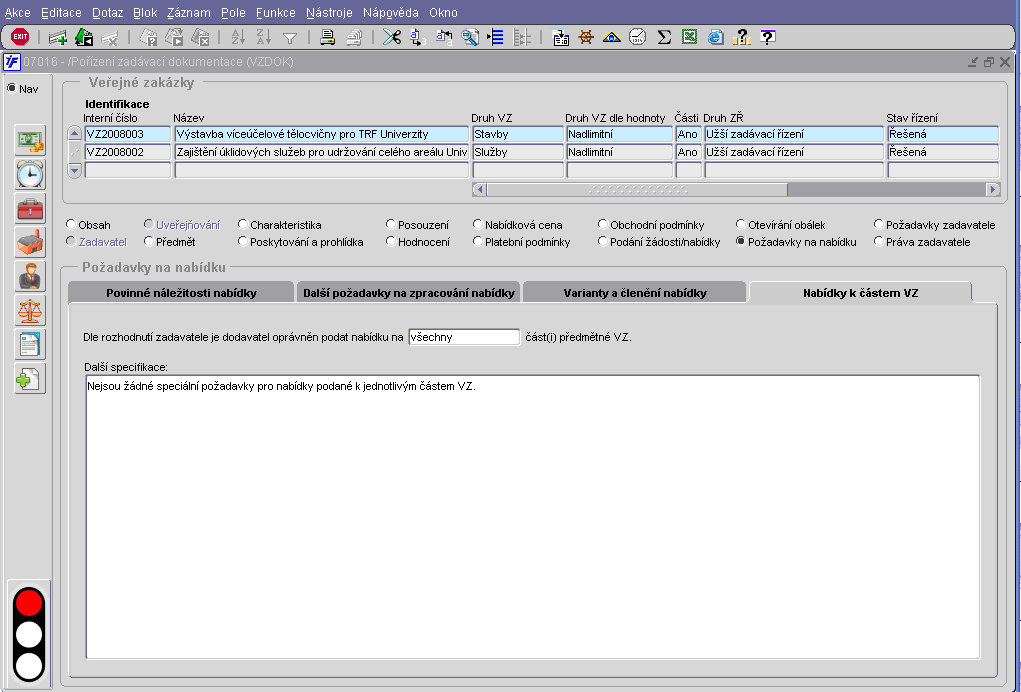1021x692 pixels.
Task: Click the Sigma sum icon
Action: pyautogui.click(x=664, y=38)
